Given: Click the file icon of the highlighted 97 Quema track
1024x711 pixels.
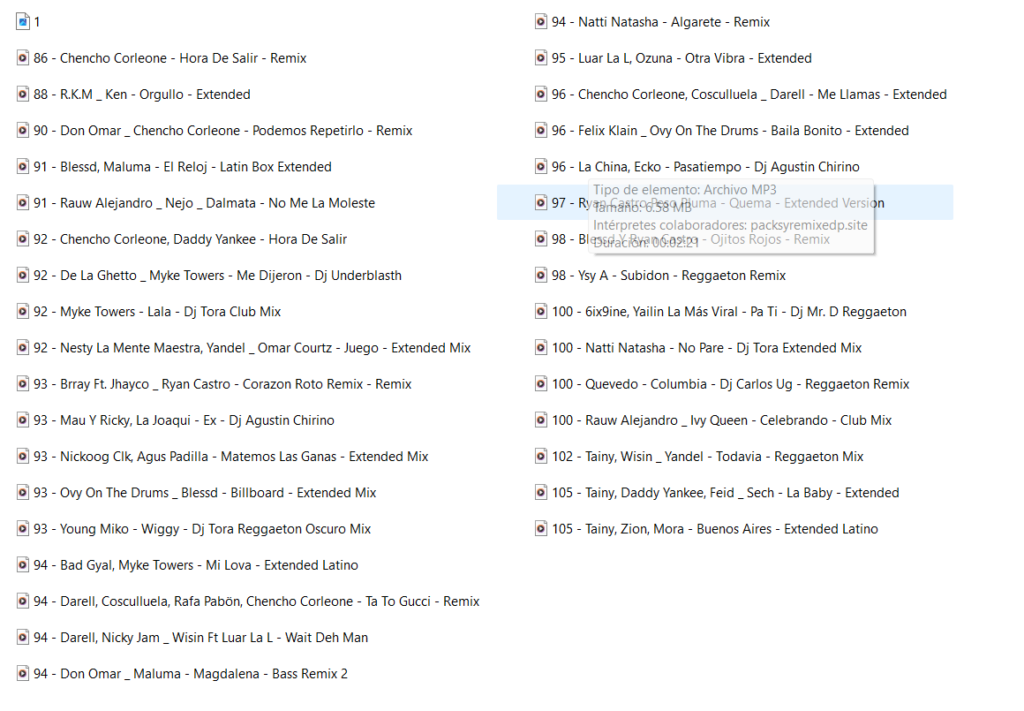Looking at the screenshot, I should tap(541, 202).
